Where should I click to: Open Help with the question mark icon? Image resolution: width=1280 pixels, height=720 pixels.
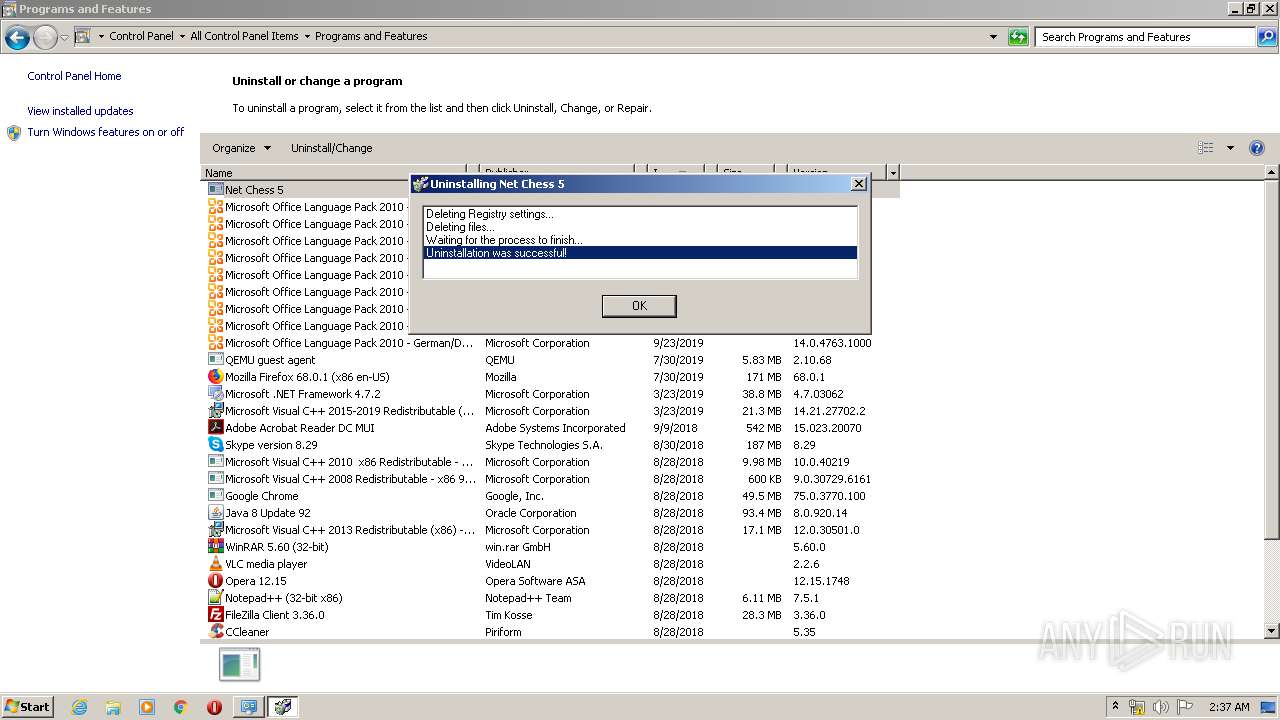click(x=1257, y=148)
